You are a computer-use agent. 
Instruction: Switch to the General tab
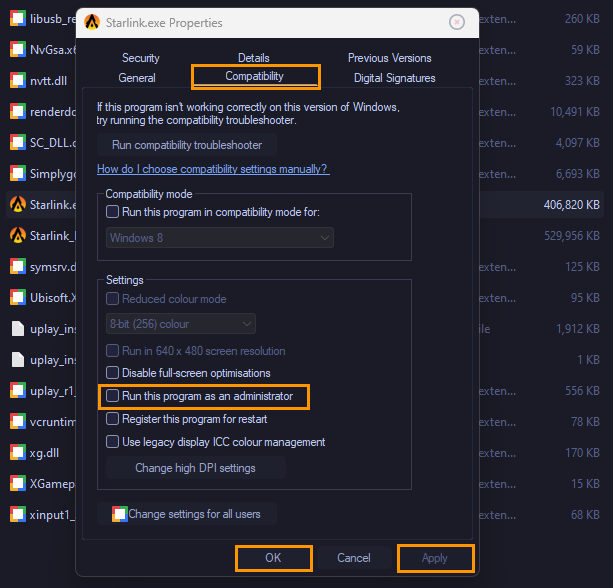(x=137, y=78)
